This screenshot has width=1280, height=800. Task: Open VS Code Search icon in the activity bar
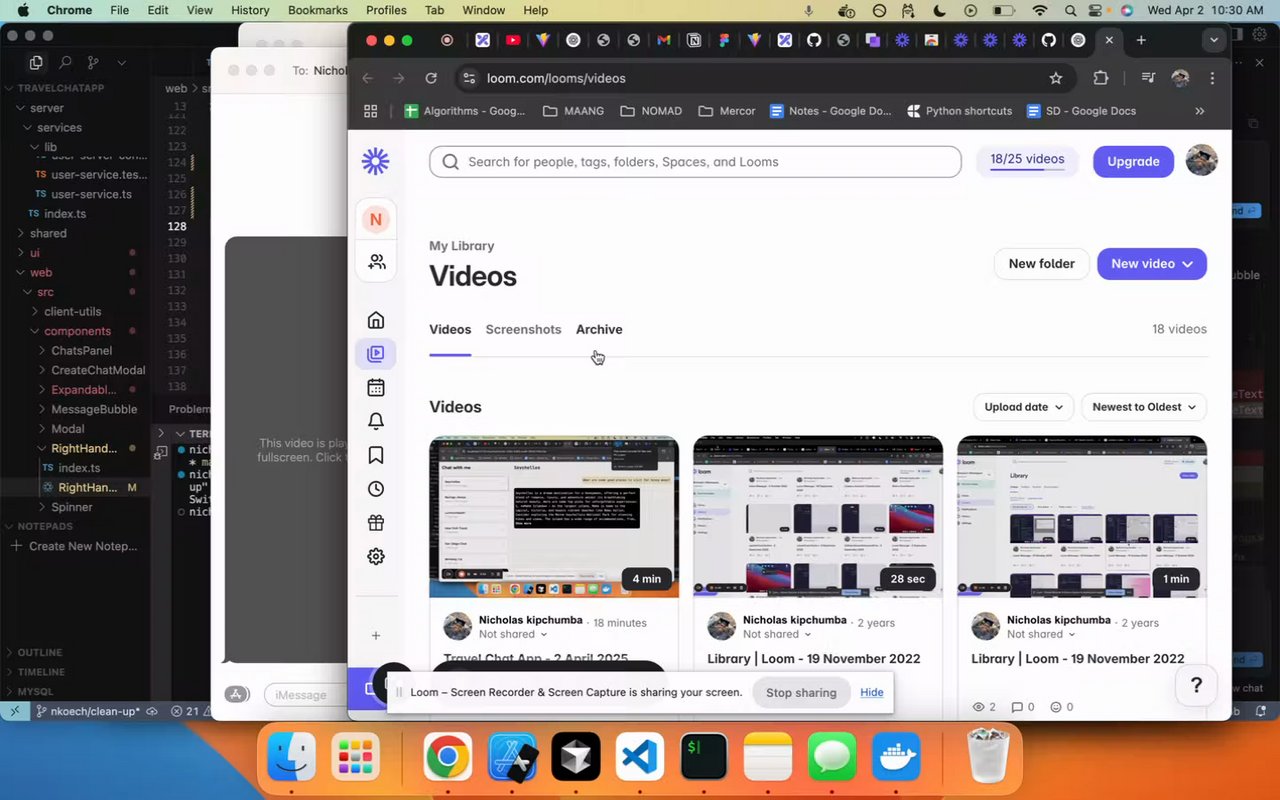click(65, 62)
